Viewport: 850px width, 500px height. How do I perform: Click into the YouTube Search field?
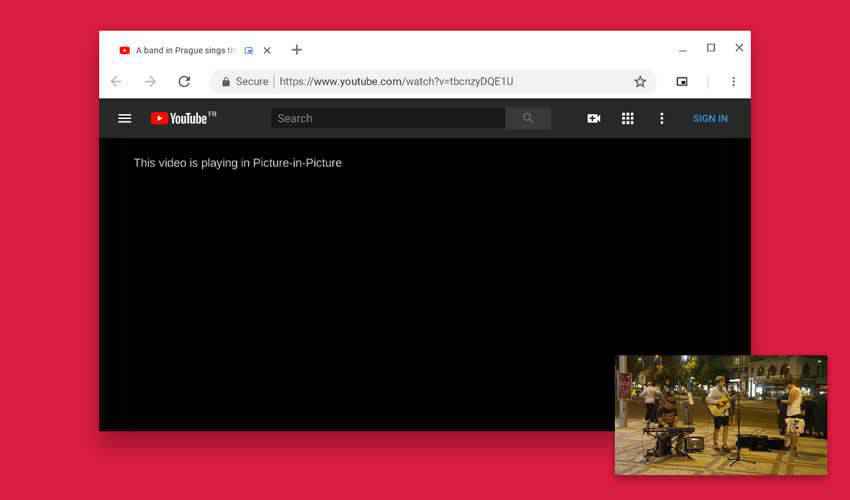(x=388, y=118)
